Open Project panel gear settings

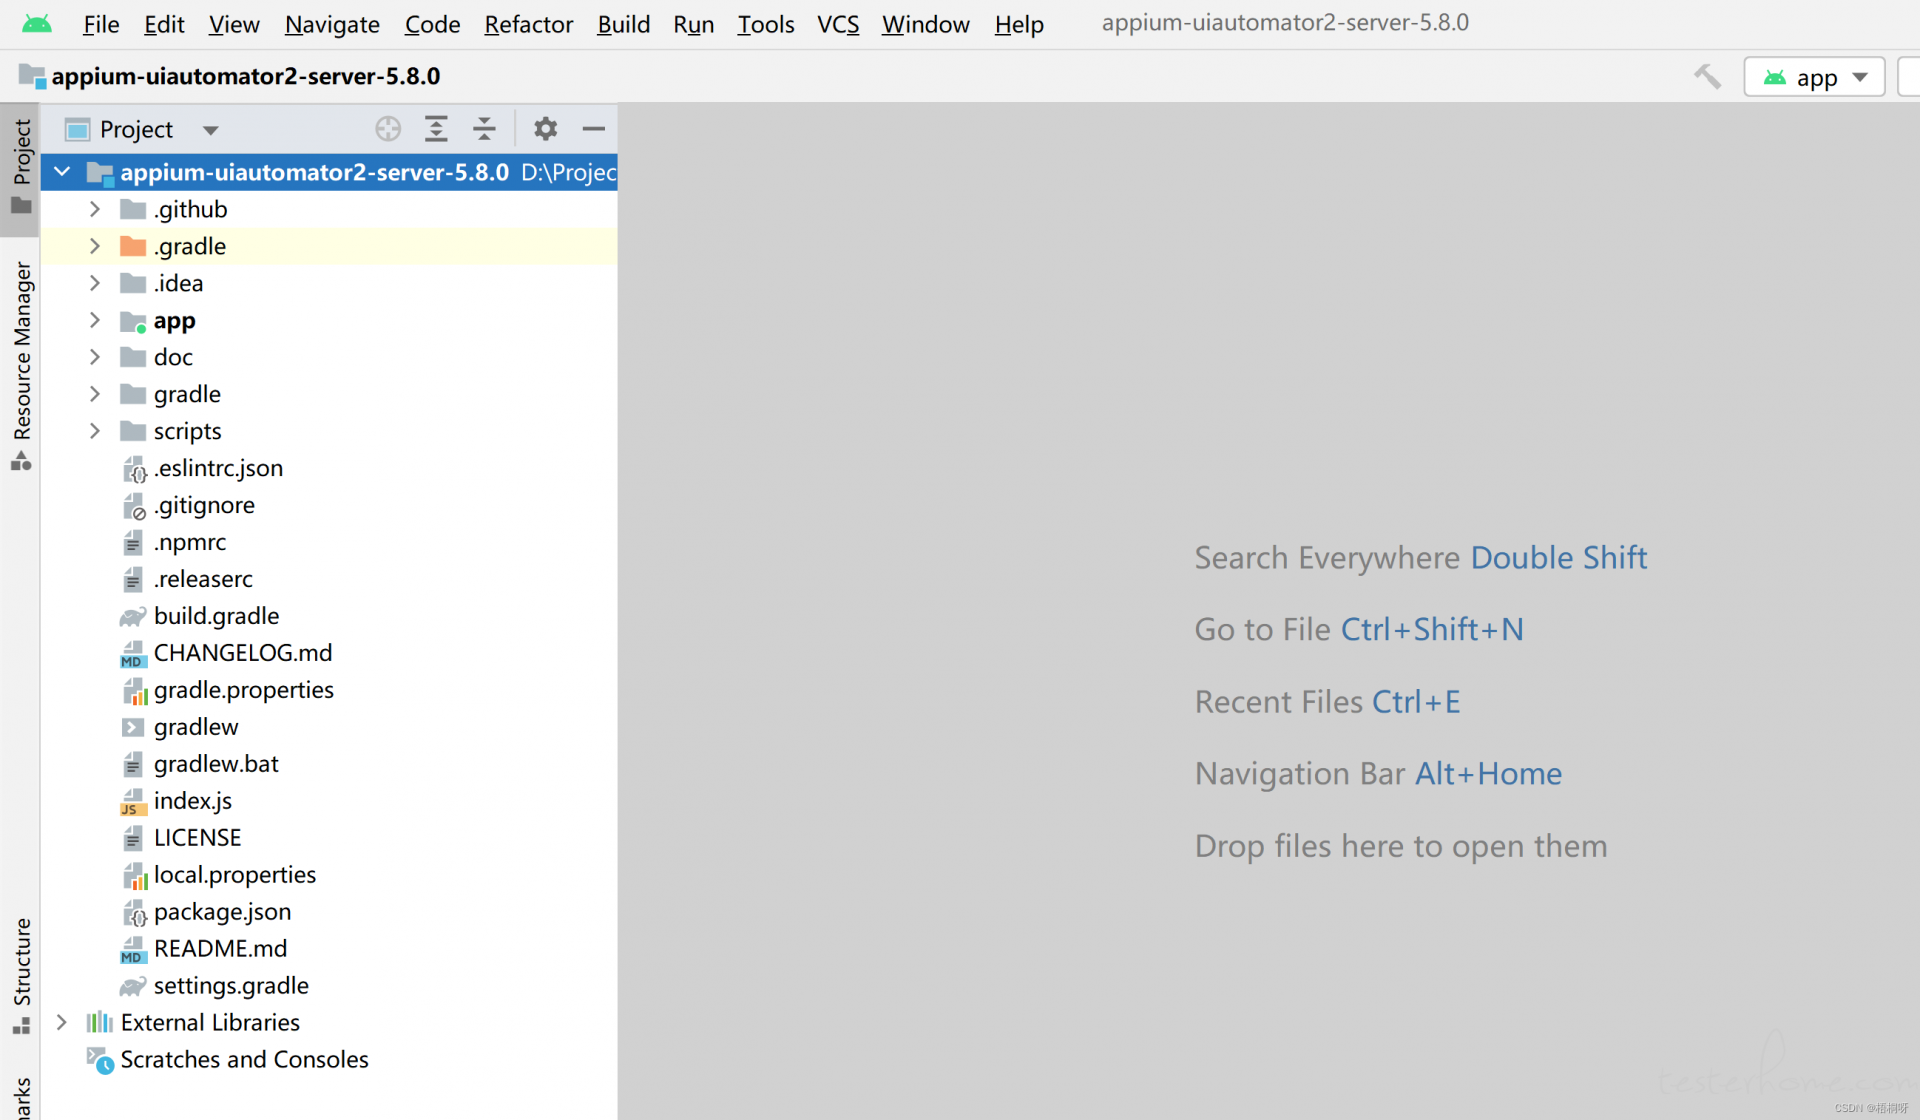(545, 129)
